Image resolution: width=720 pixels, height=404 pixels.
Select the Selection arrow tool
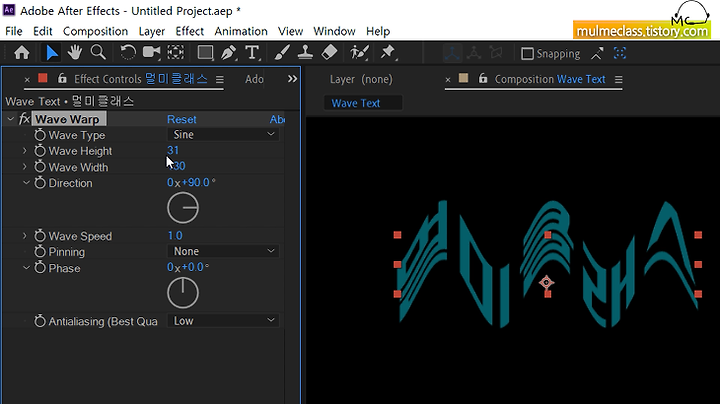pos(51,53)
